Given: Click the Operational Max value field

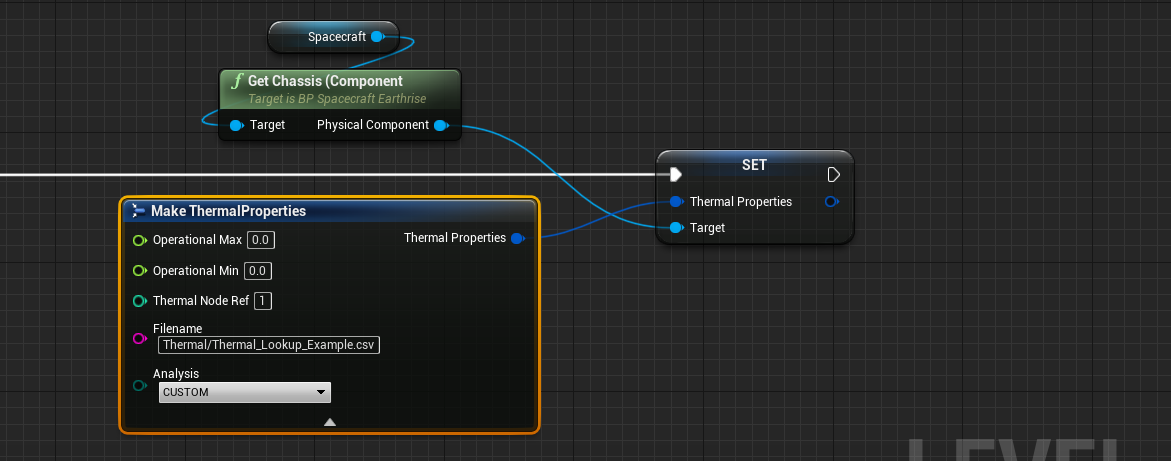Looking at the screenshot, I should [261, 240].
